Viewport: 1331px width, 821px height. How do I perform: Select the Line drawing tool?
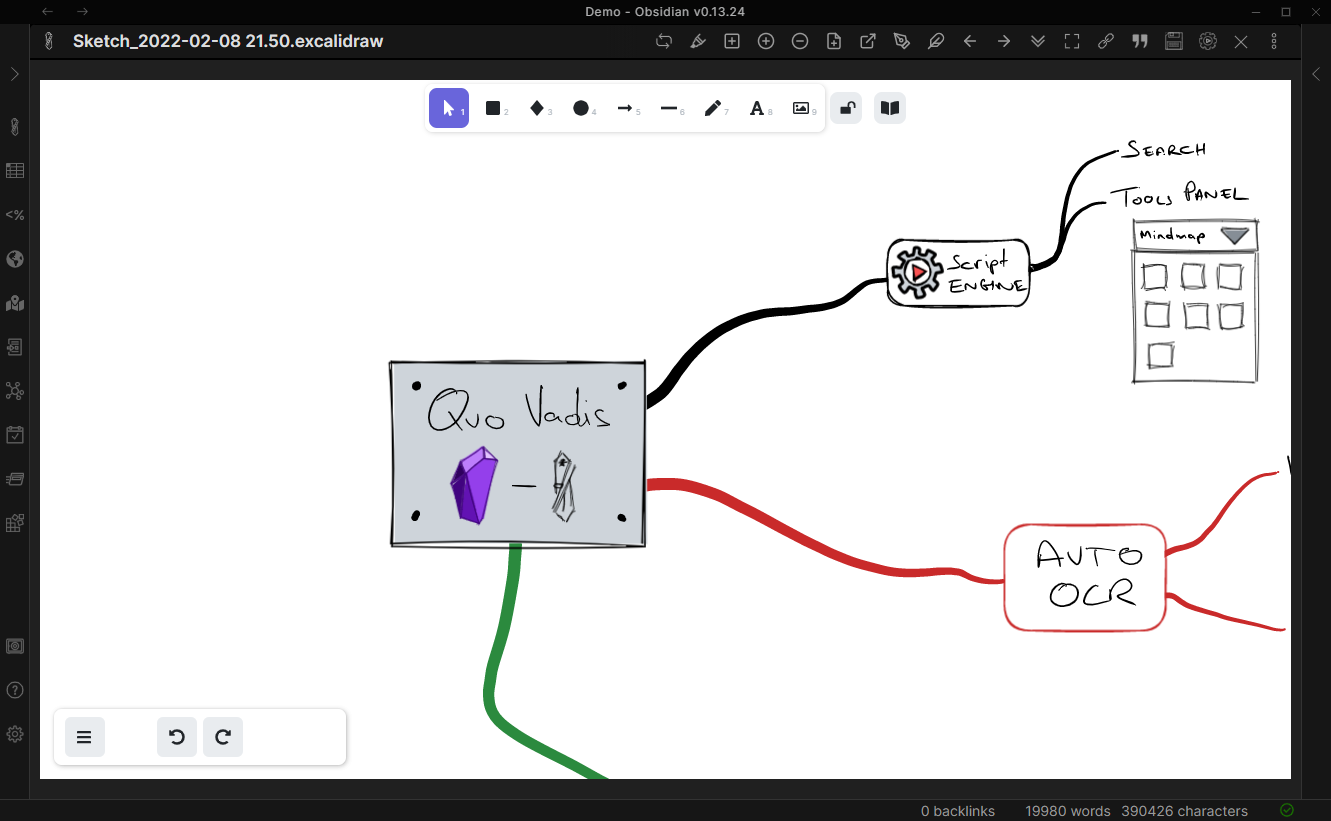pos(669,108)
